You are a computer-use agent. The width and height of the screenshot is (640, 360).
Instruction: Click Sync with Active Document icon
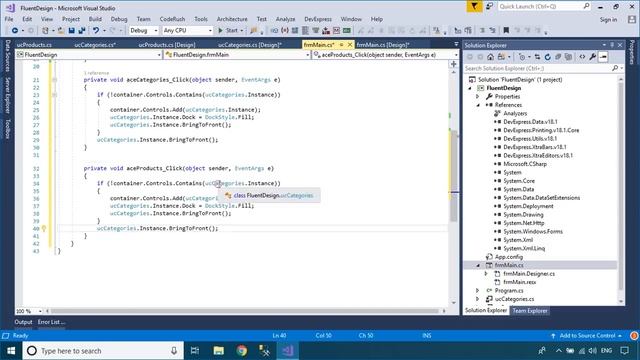click(x=537, y=57)
